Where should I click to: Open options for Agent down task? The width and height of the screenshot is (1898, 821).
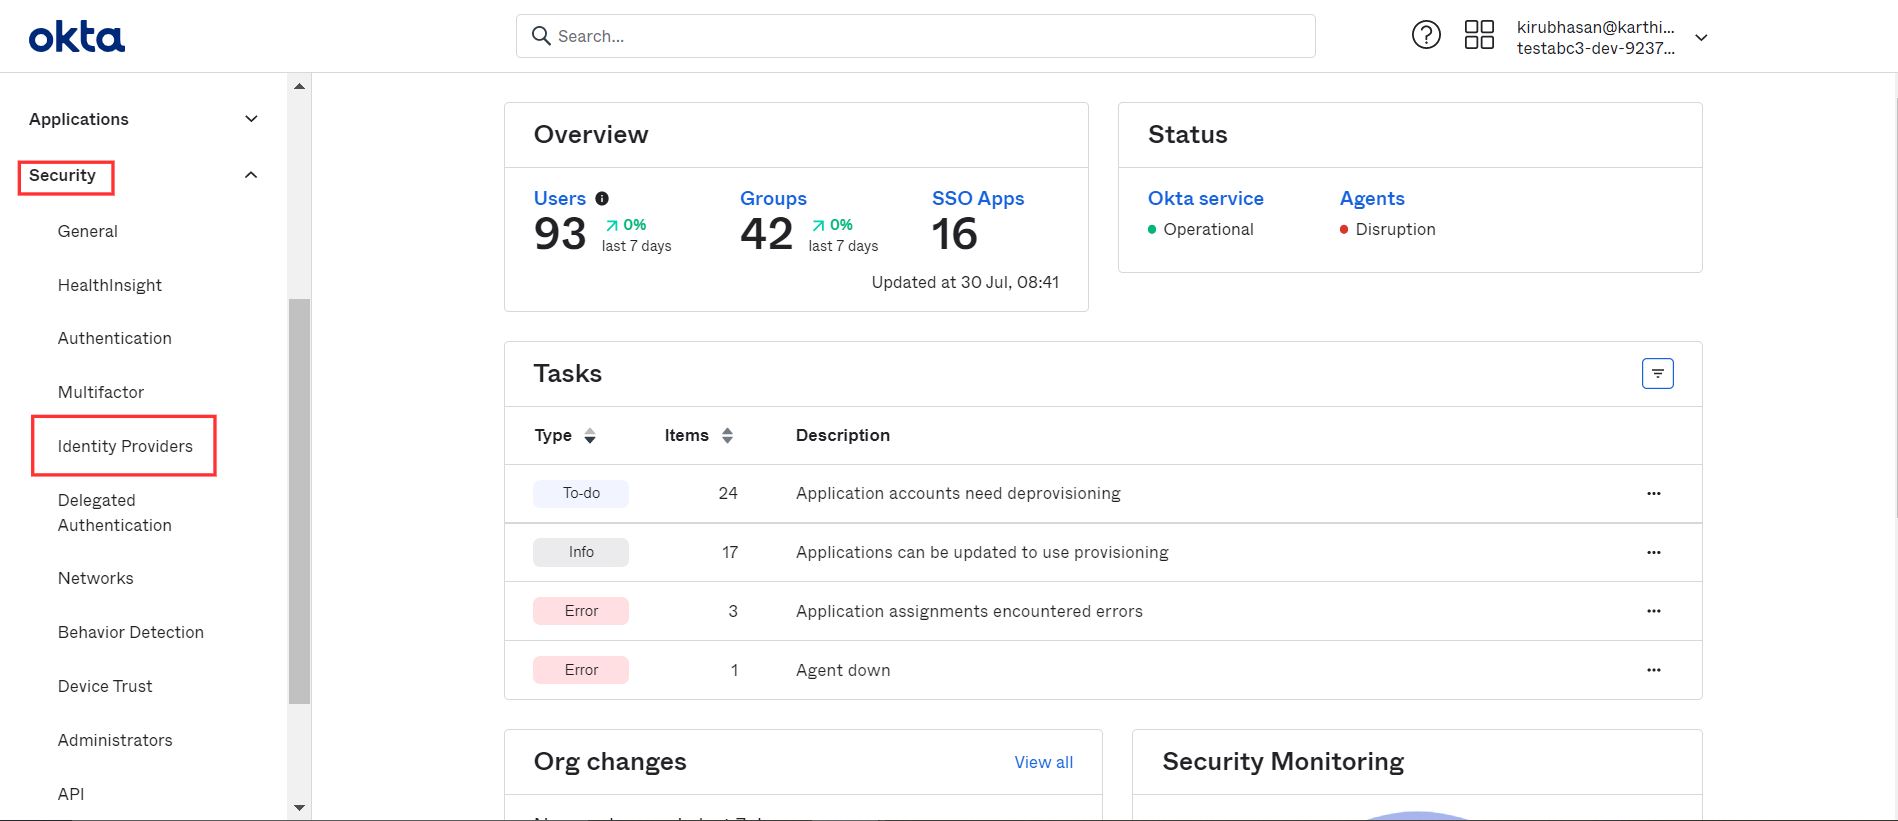[x=1653, y=670]
